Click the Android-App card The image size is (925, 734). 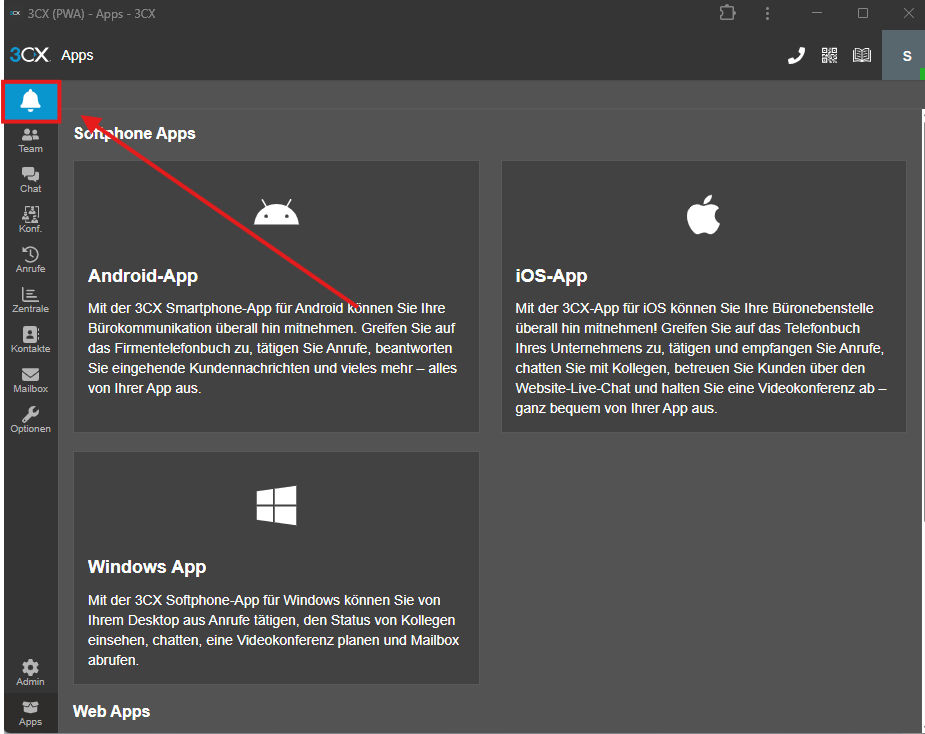(276, 296)
